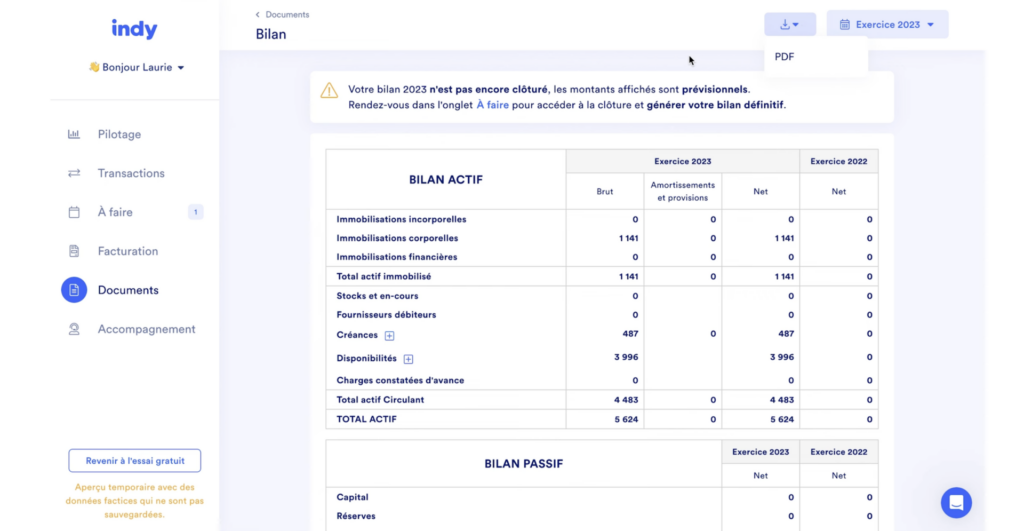Image resolution: width=1024 pixels, height=531 pixels.
Task: Click TOTAL ACTIF row label
Action: click(366, 419)
